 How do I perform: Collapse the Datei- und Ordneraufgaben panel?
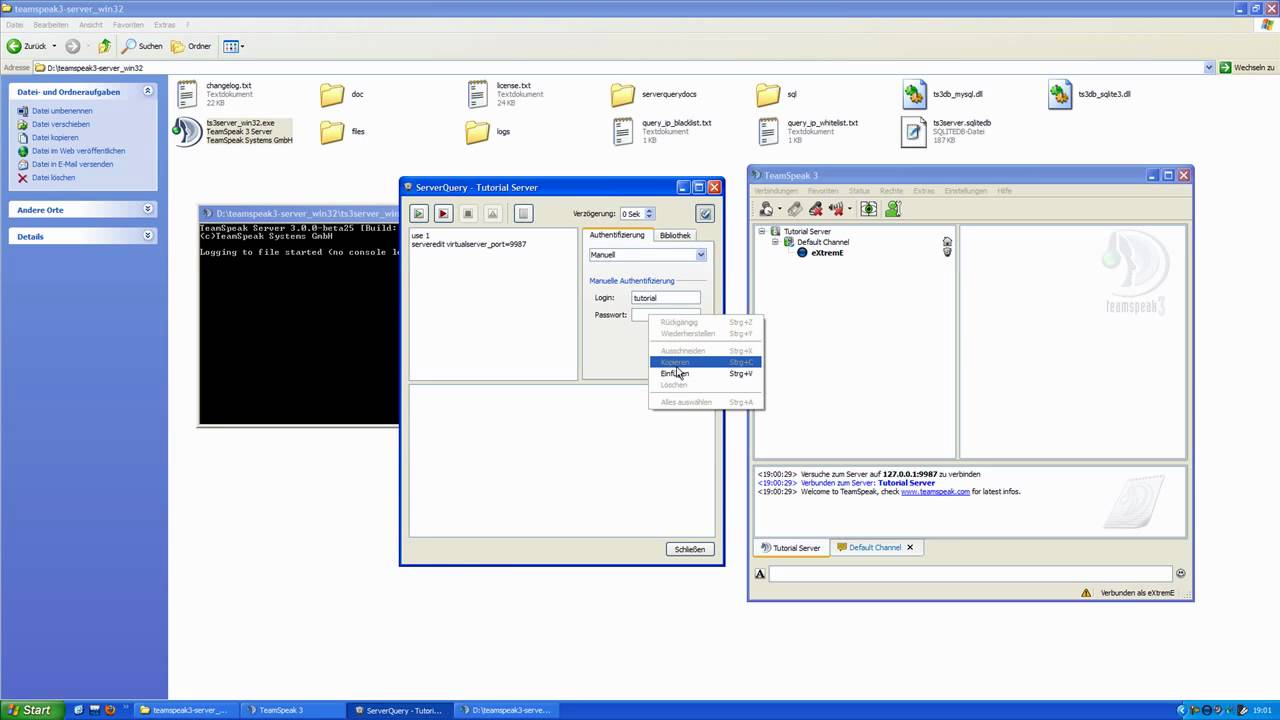pyautogui.click(x=148, y=91)
